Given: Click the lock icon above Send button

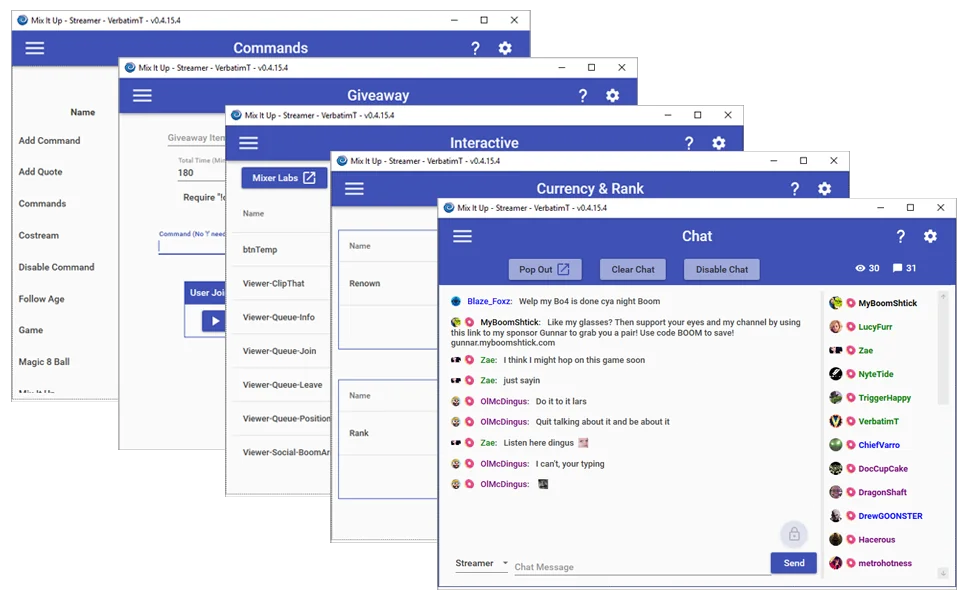Looking at the screenshot, I should tap(793, 533).
